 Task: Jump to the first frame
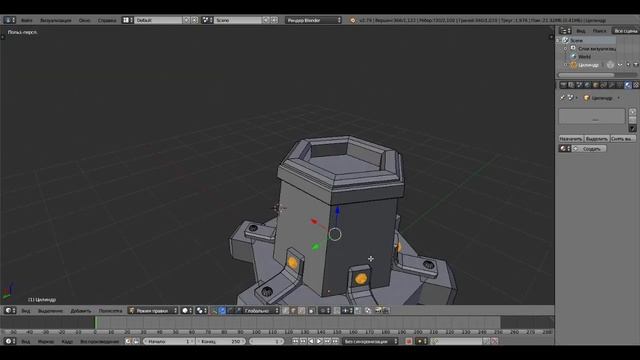tap(296, 341)
